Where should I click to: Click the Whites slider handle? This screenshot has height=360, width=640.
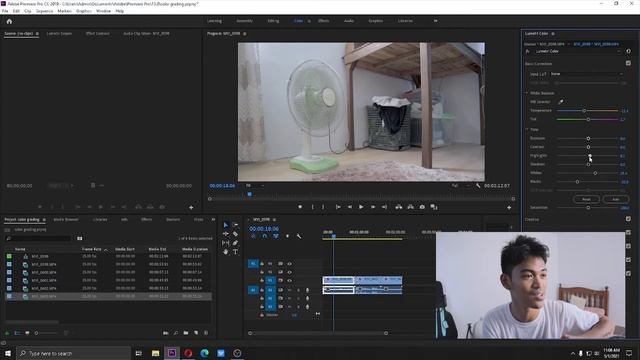pyautogui.click(x=595, y=173)
